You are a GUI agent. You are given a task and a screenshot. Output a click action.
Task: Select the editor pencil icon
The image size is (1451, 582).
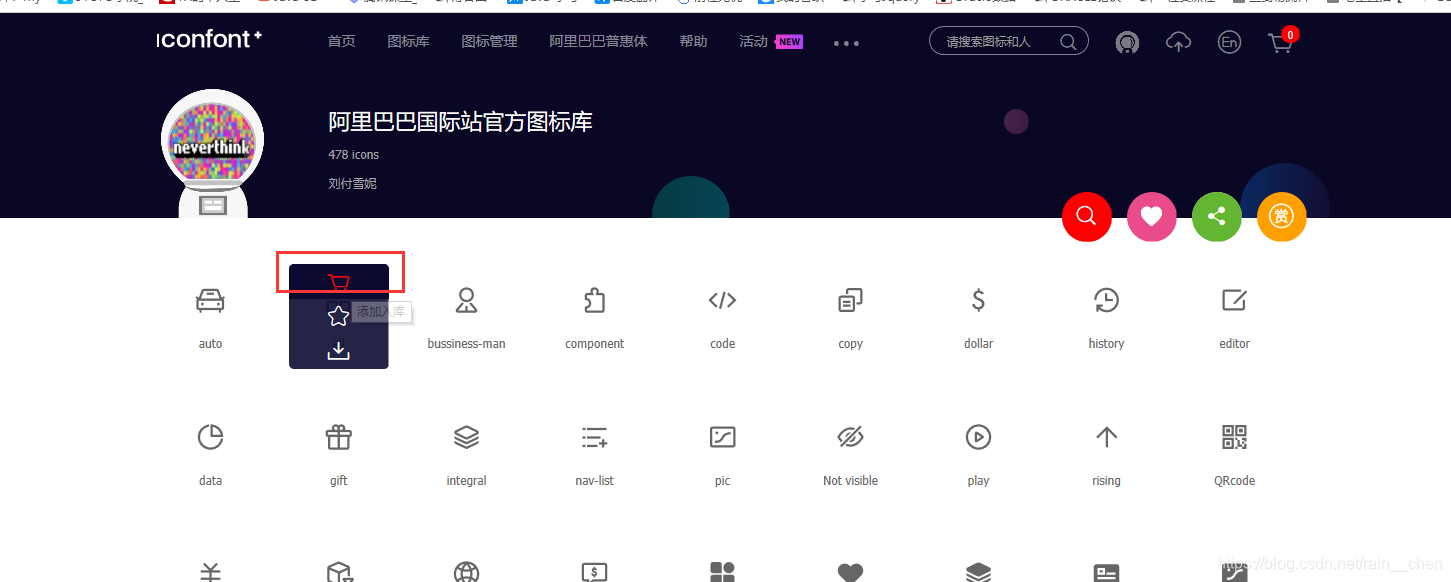tap(1234, 300)
